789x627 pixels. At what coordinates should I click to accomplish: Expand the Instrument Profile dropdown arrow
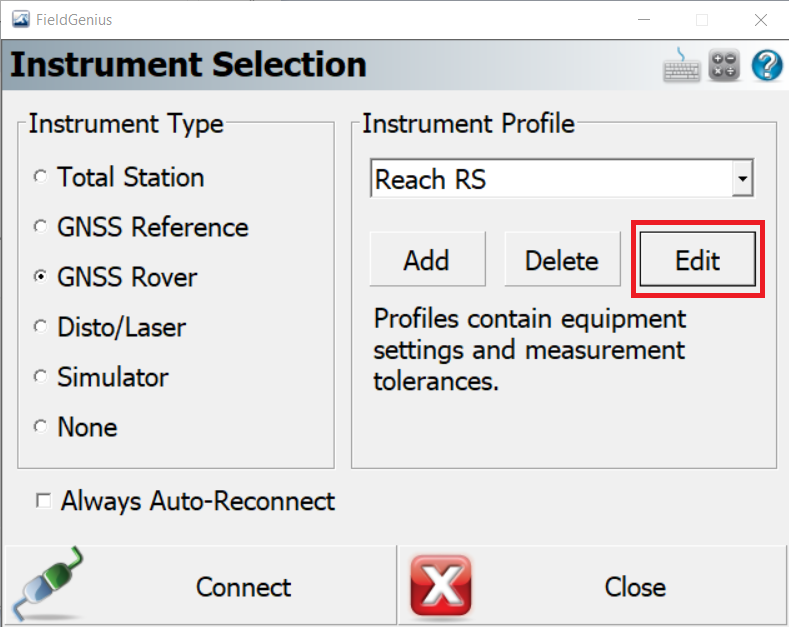pos(742,179)
